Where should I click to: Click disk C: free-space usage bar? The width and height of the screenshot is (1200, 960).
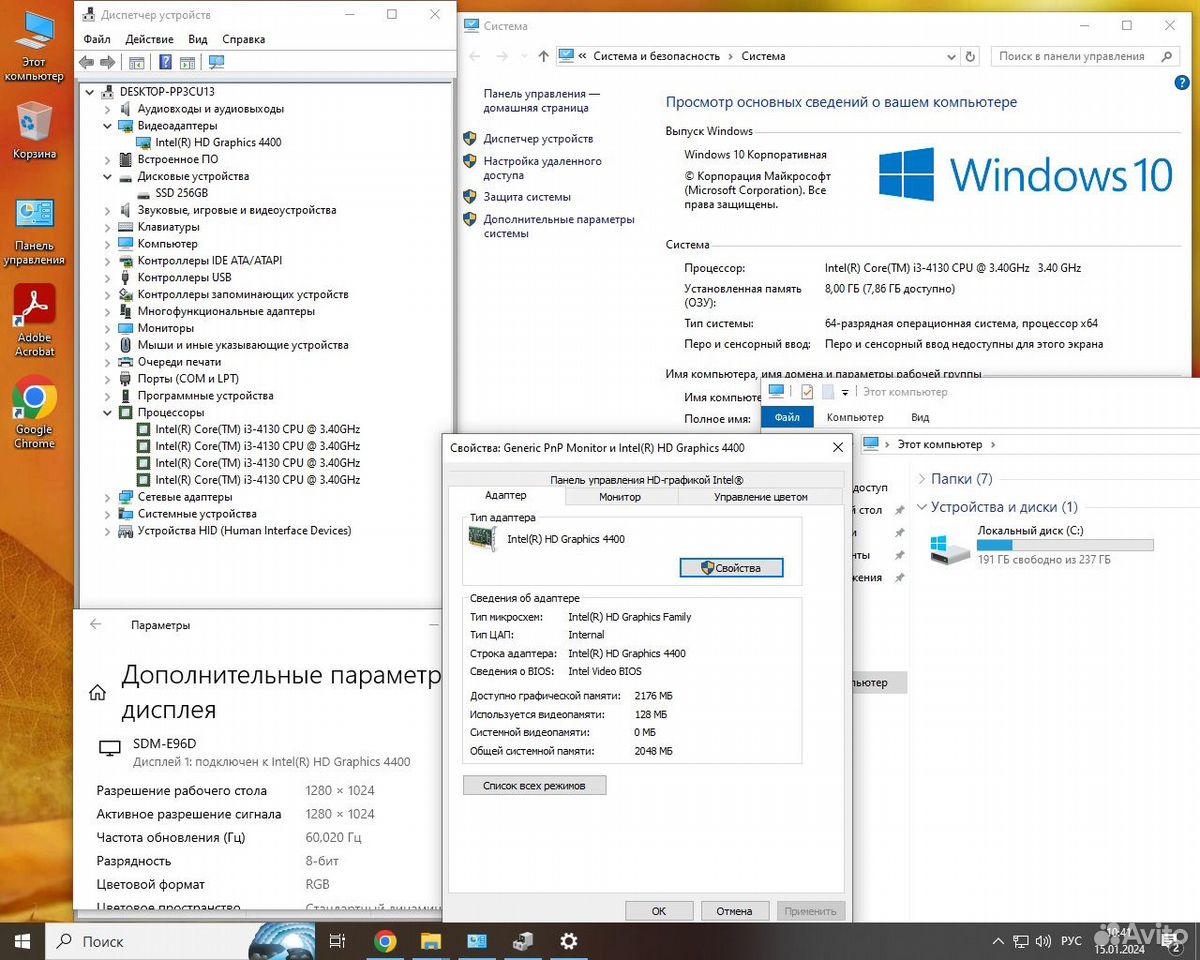[x=1065, y=545]
